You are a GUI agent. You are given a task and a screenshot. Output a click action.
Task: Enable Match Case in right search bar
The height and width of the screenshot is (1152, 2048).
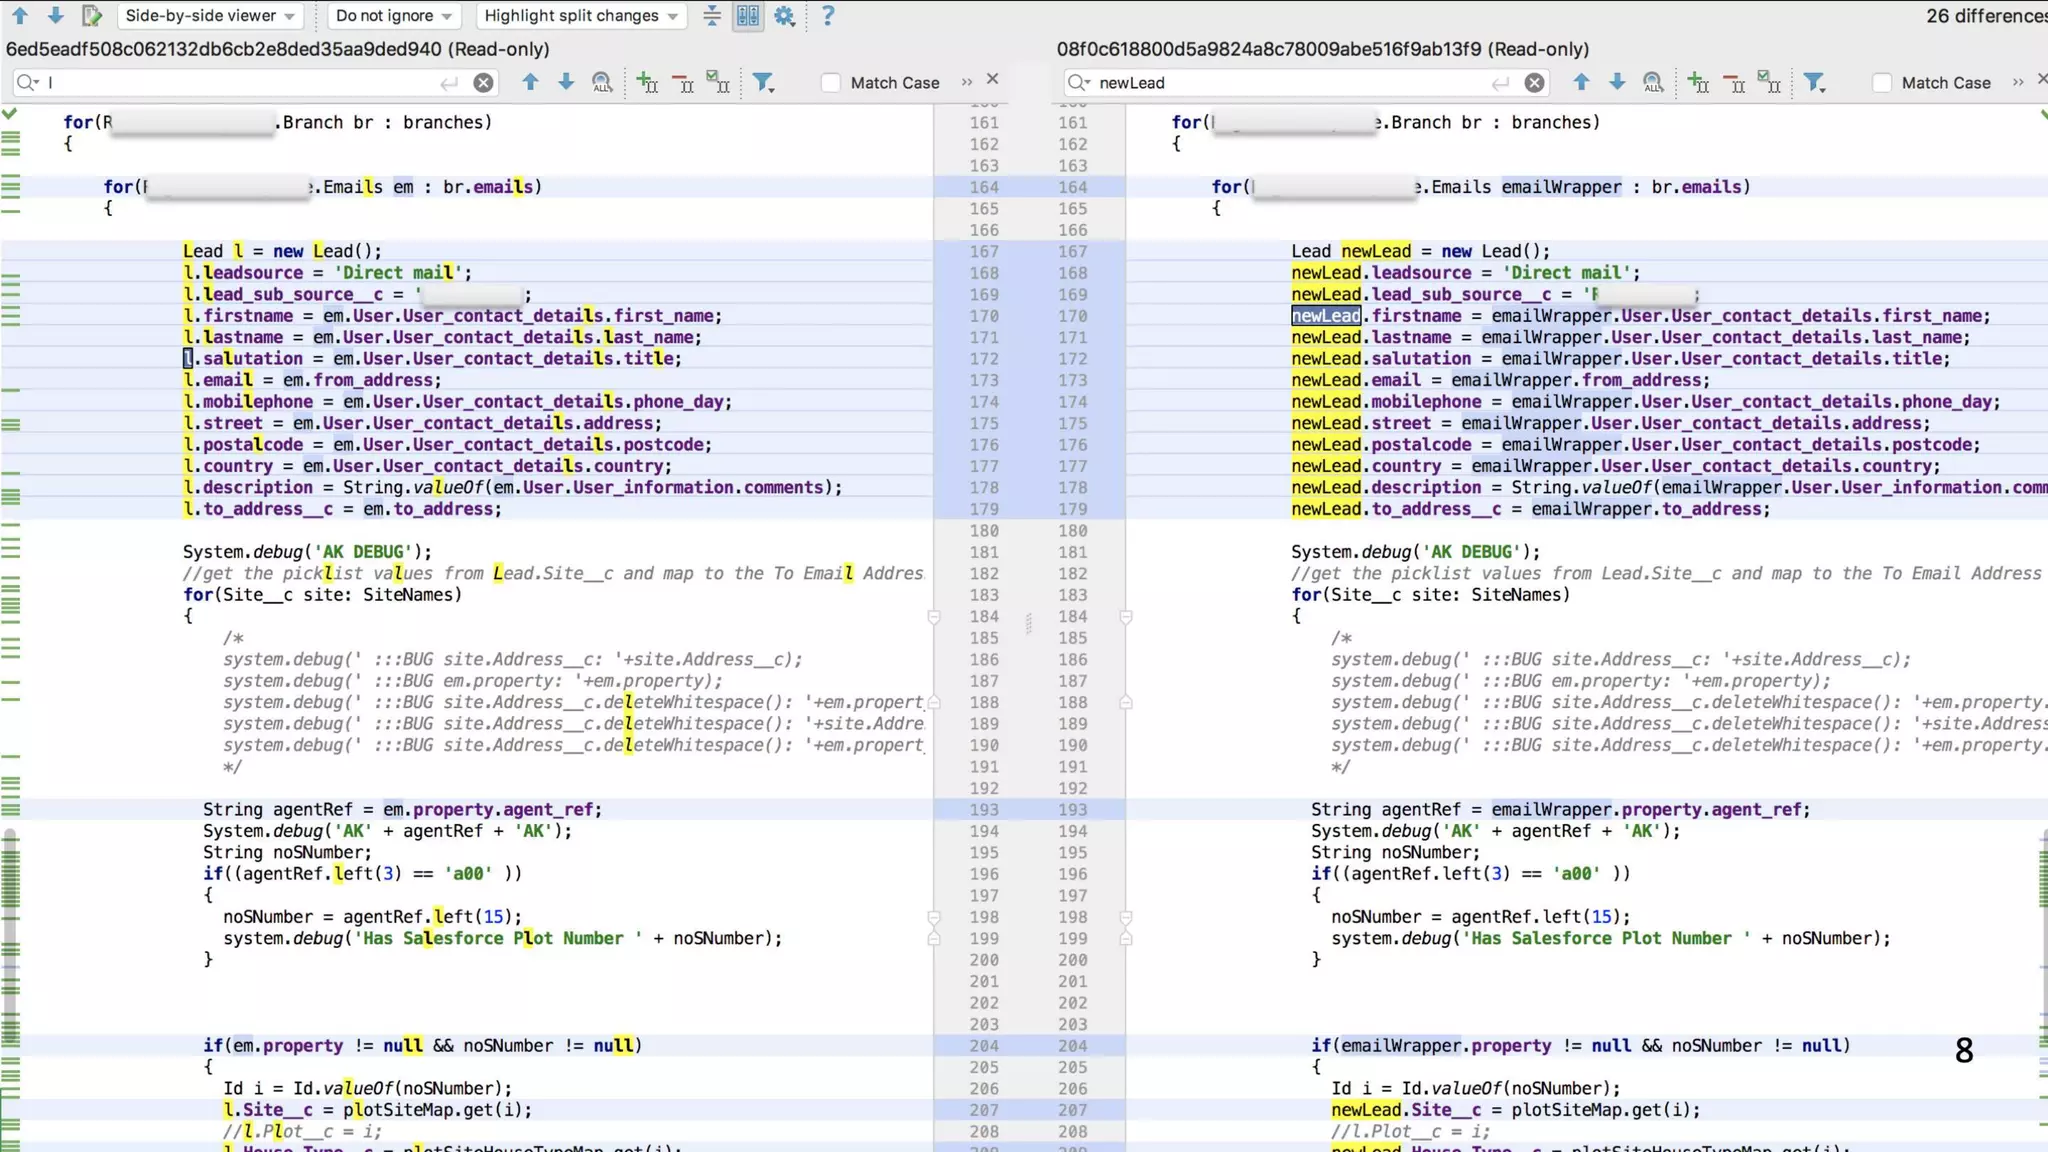point(1882,82)
